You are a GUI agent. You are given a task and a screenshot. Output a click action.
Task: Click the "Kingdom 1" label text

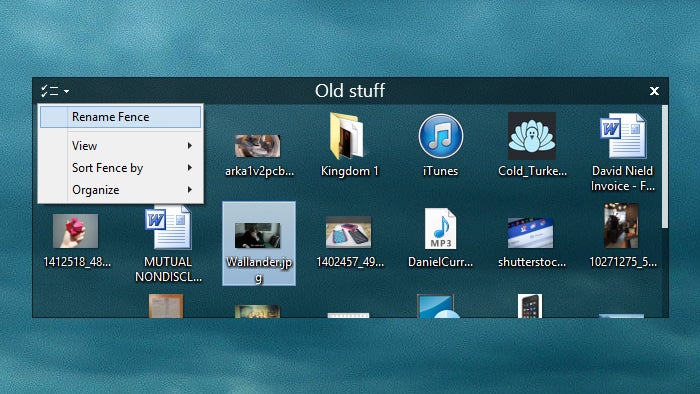350,171
